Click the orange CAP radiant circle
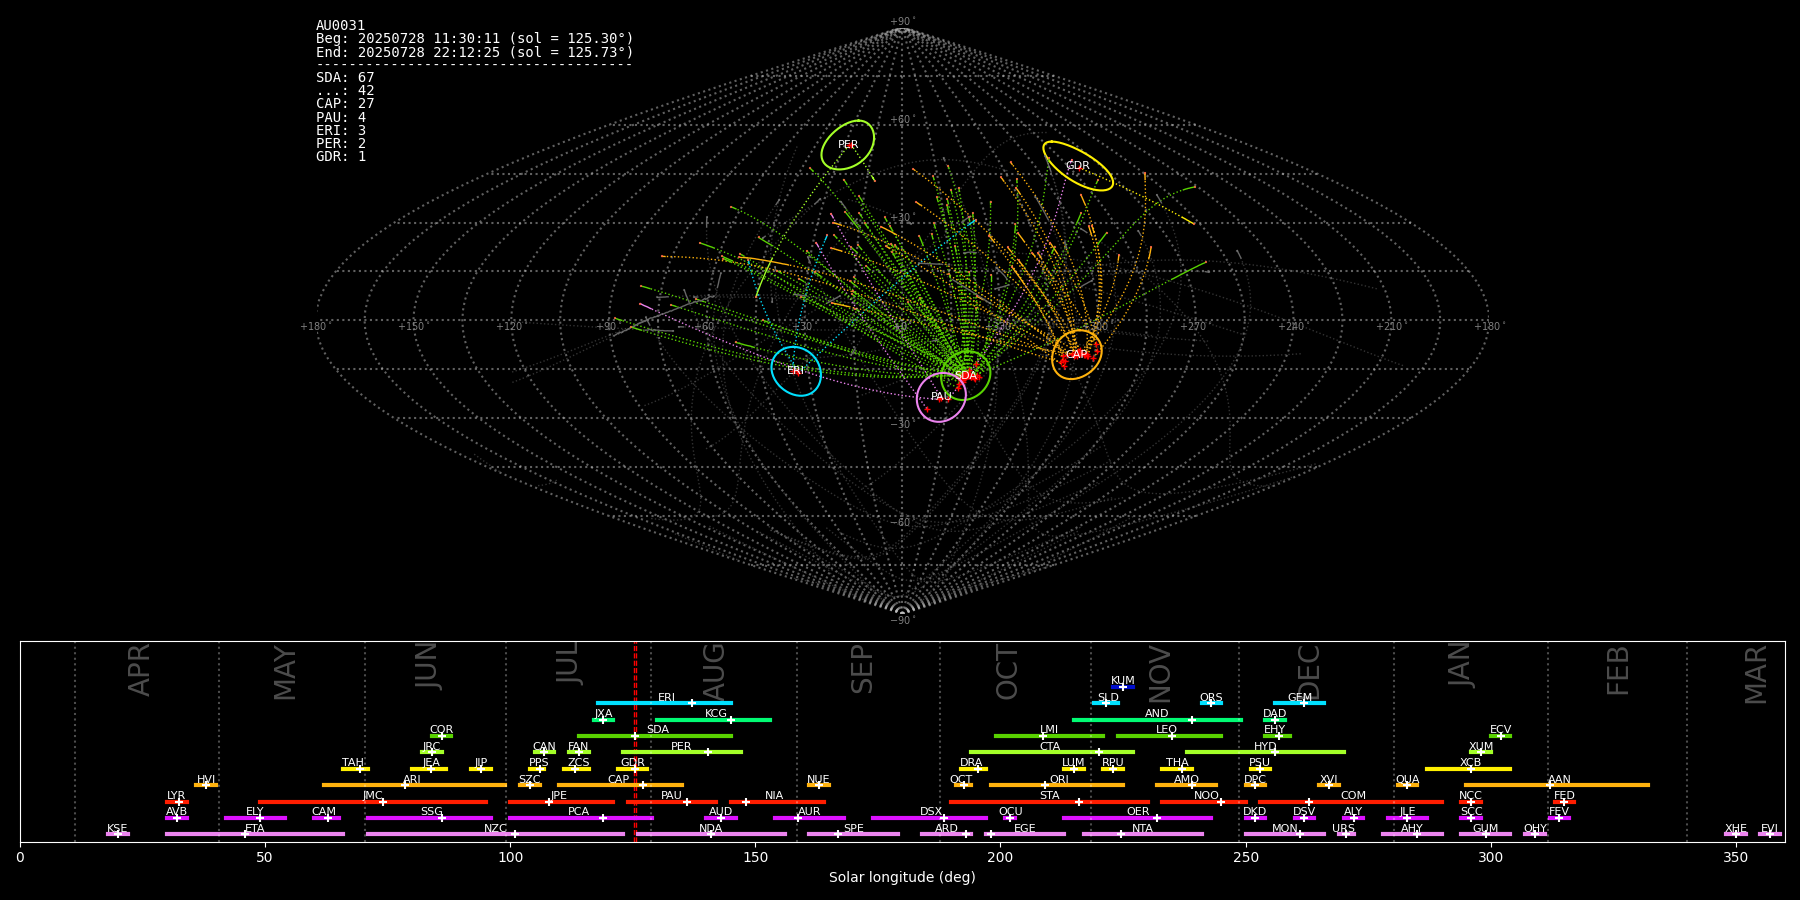Screen dimensions: 1800x900 [1077, 355]
